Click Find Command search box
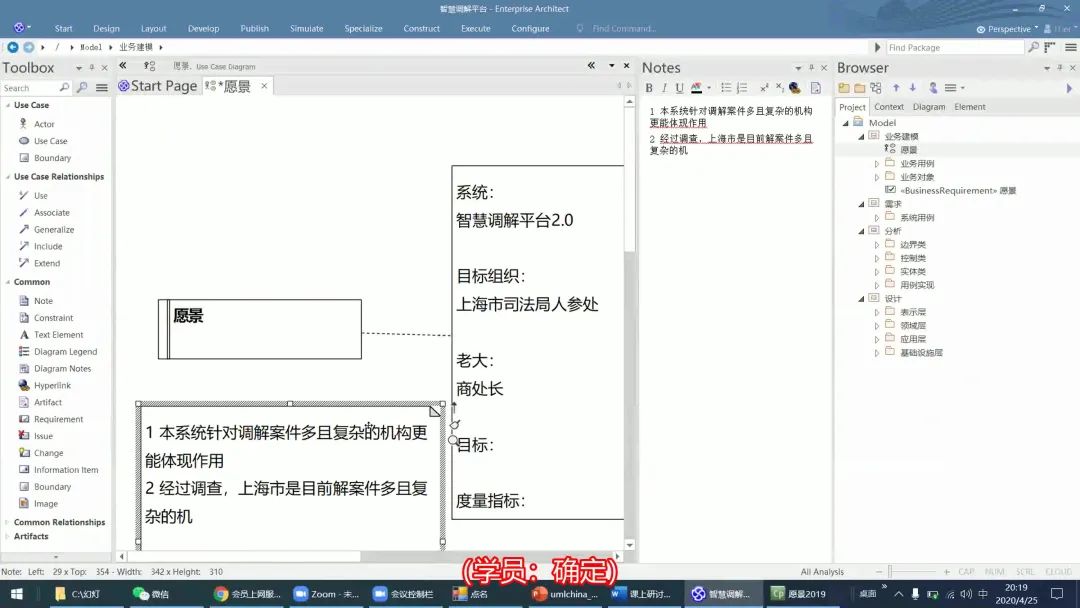The image size is (1080, 608). tap(623, 28)
